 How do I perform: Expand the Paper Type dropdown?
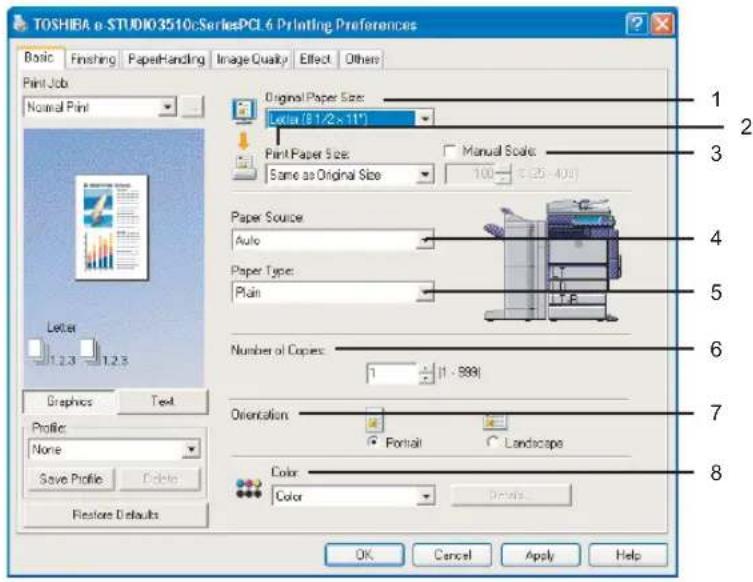pyautogui.click(x=425, y=292)
